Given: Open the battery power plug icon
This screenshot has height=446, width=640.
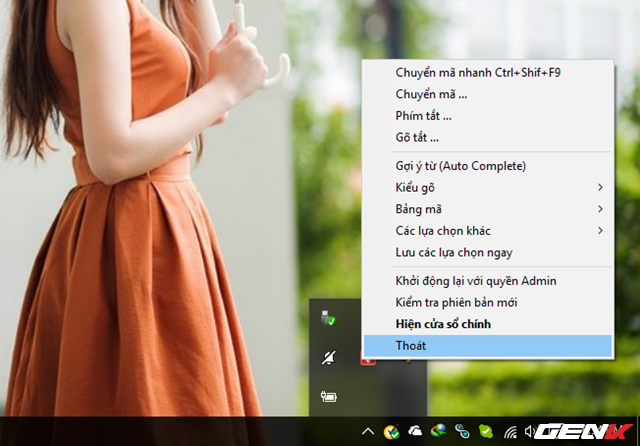Looking at the screenshot, I should [329, 396].
